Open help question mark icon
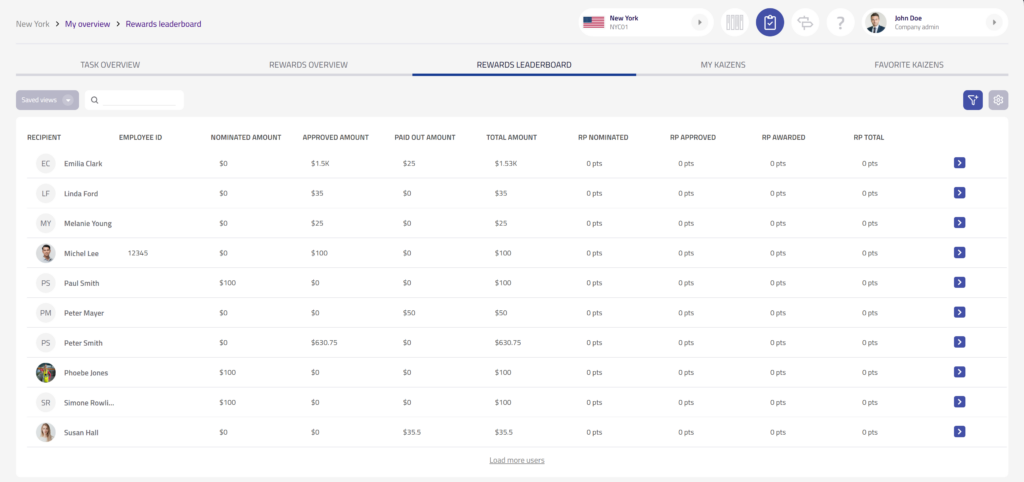This screenshot has width=1024, height=482. [x=841, y=22]
